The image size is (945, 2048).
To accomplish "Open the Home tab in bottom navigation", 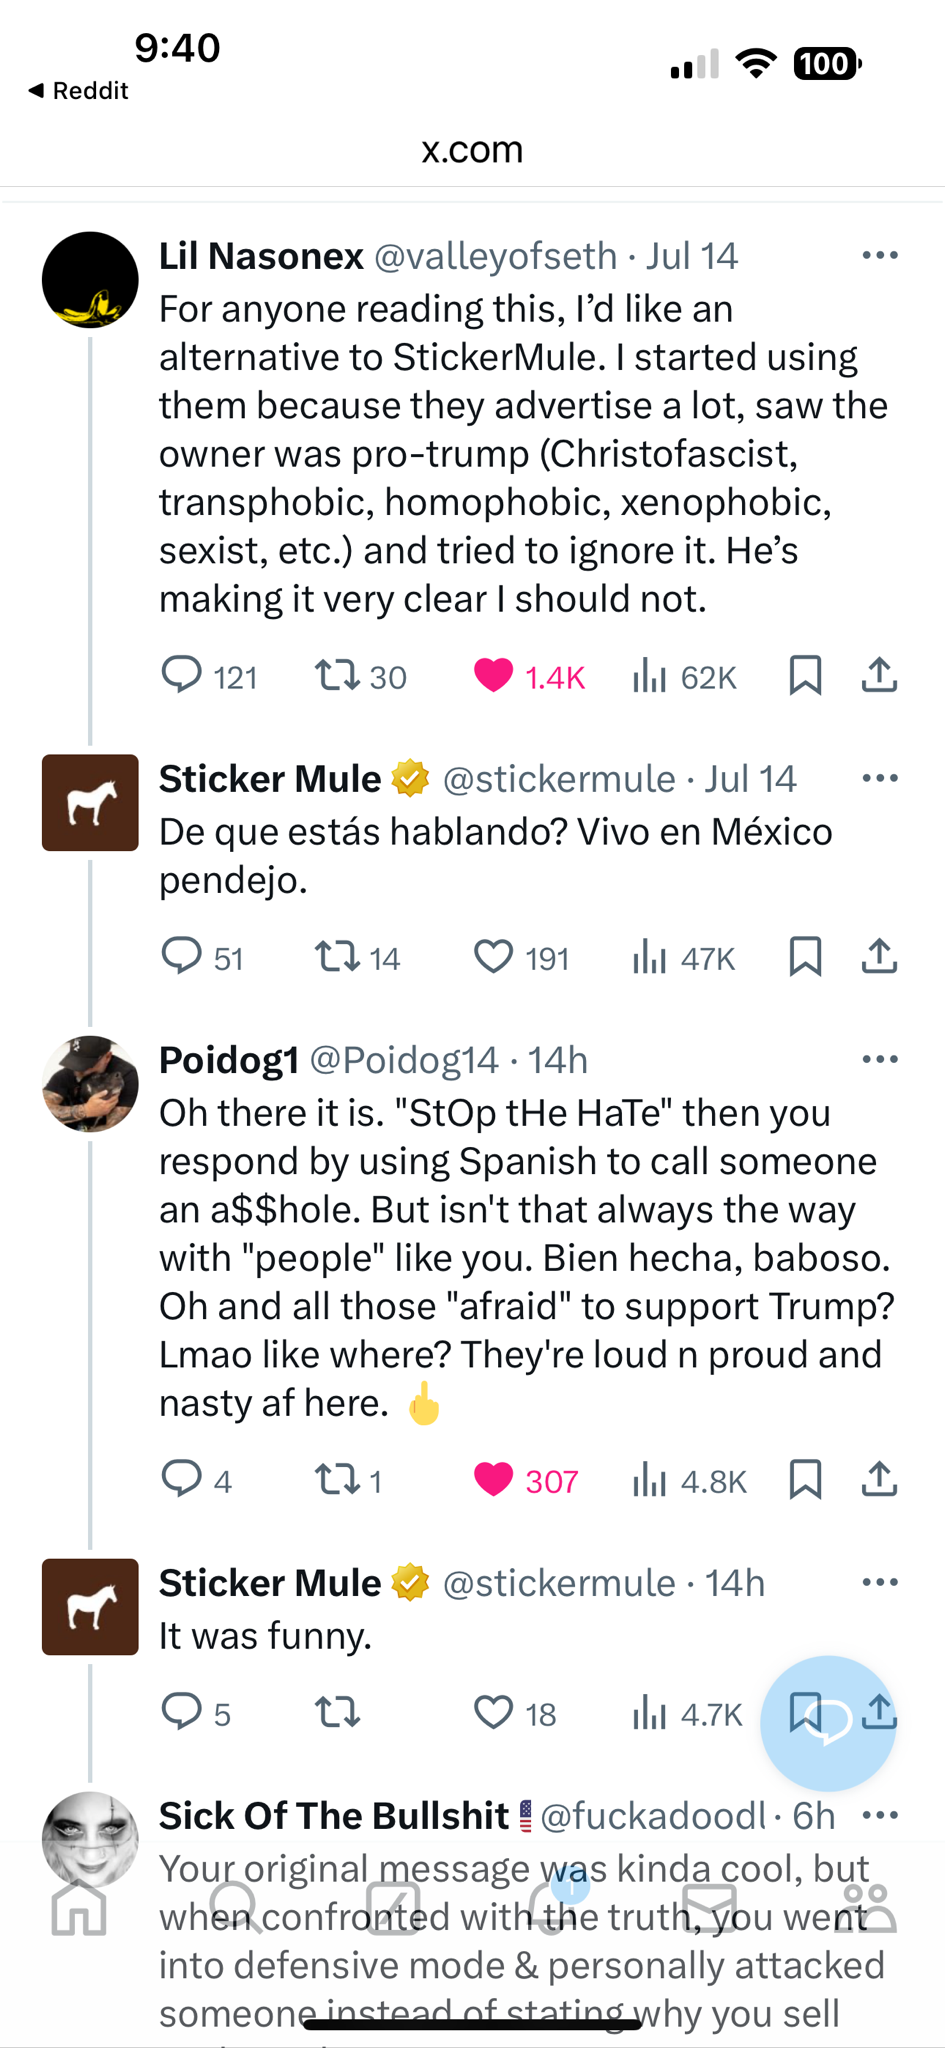I will [x=79, y=1908].
